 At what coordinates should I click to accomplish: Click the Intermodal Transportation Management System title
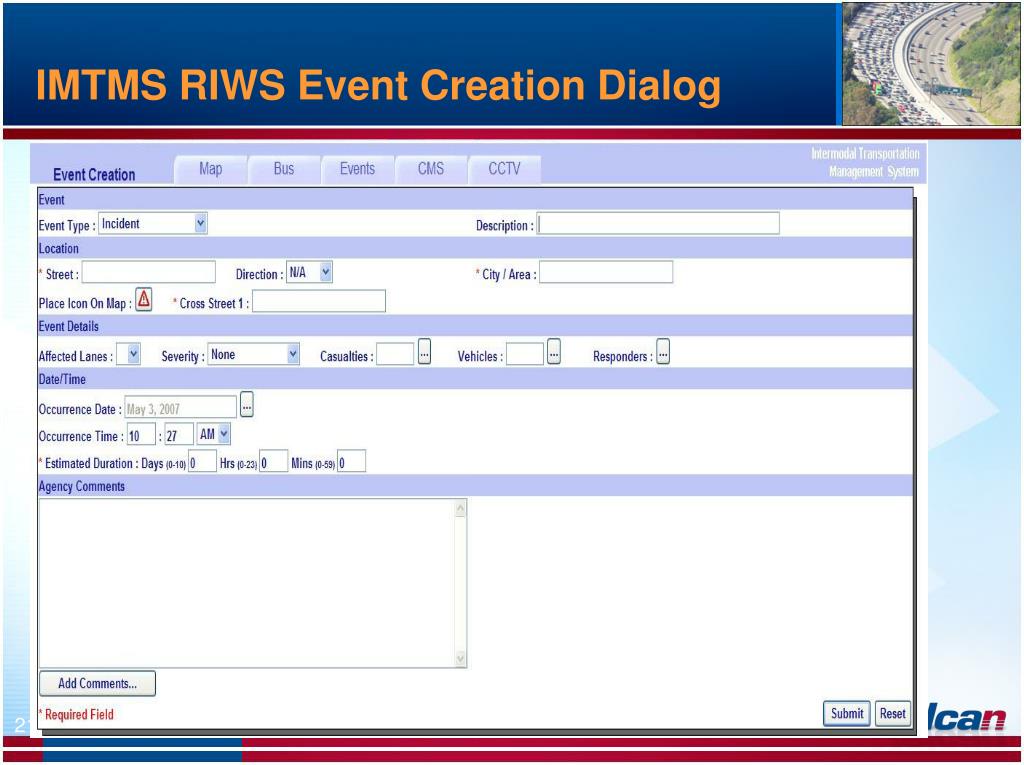865,163
